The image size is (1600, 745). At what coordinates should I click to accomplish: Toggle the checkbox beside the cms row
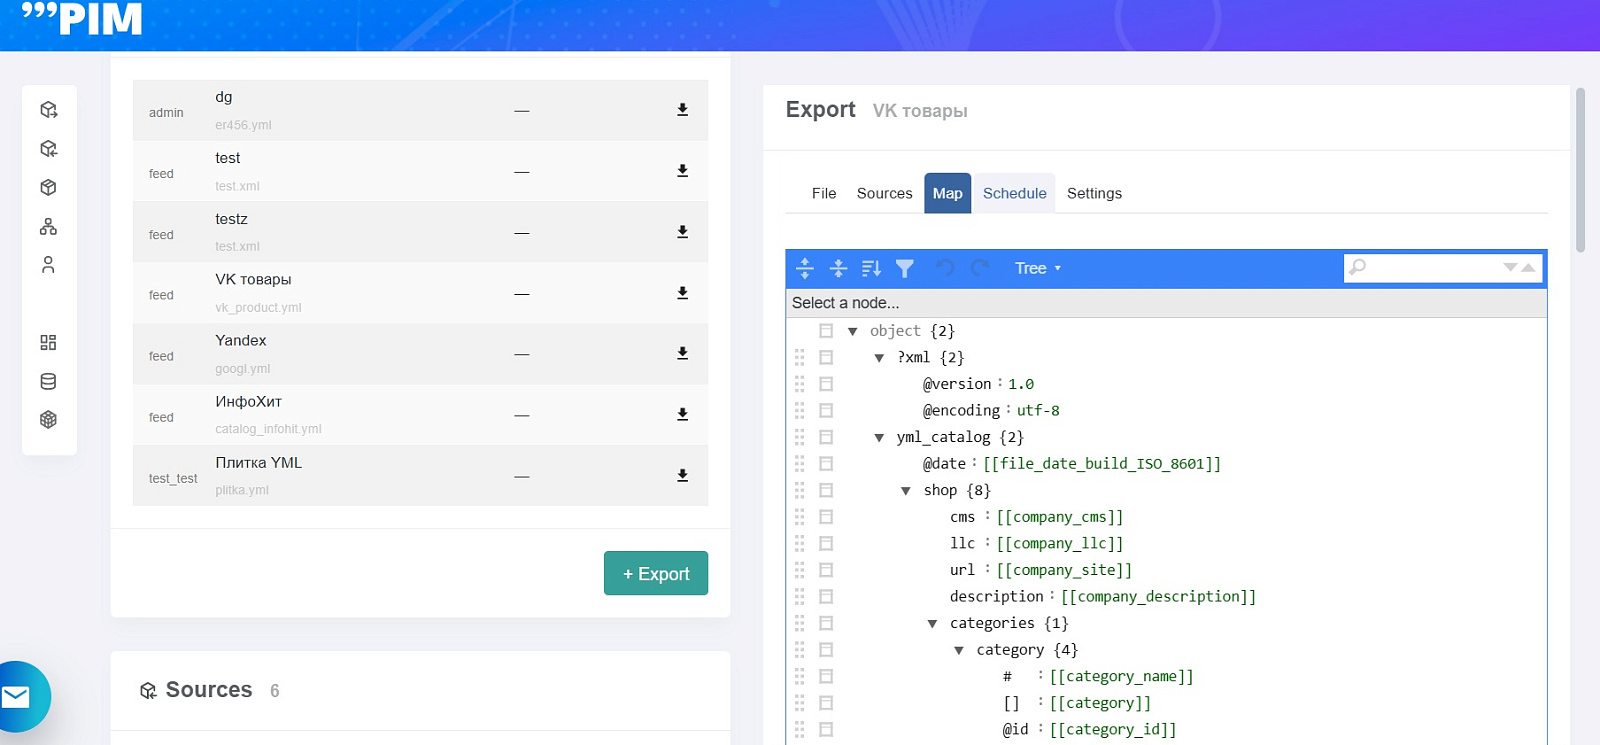point(826,517)
